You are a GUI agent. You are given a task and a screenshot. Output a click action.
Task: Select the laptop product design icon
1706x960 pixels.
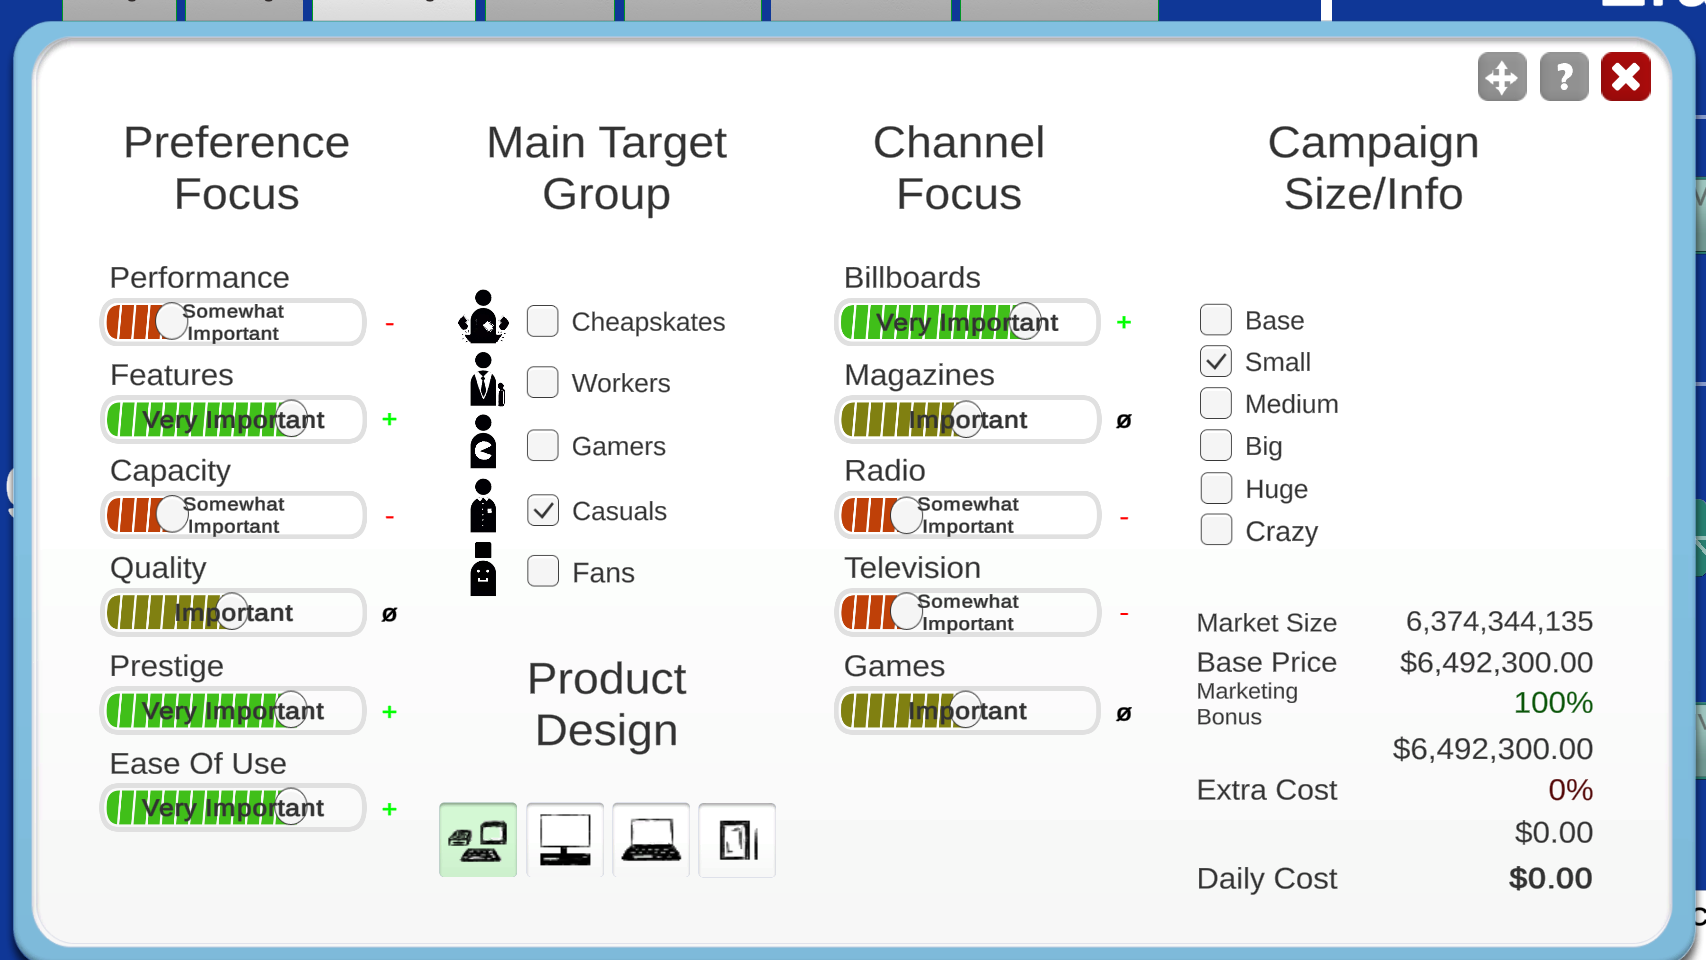[651, 840]
